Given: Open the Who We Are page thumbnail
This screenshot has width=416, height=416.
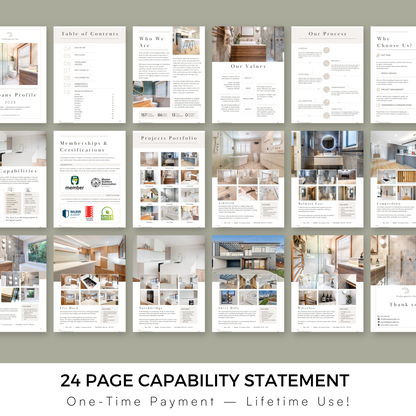Looking at the screenshot, I should tap(169, 75).
